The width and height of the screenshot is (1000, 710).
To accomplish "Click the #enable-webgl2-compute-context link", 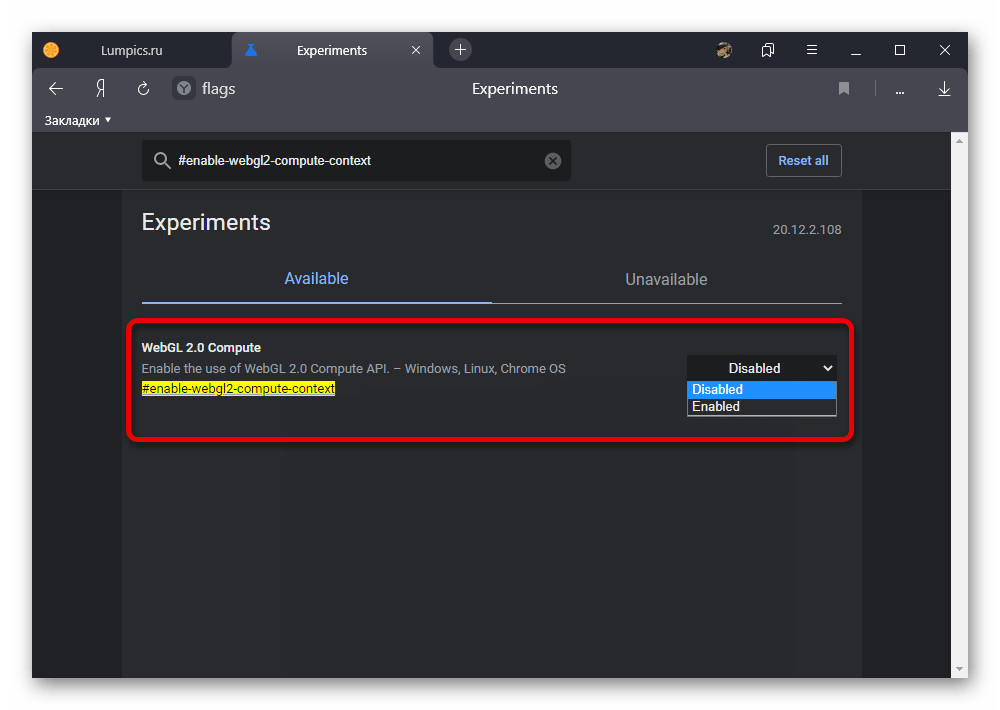I will 238,389.
